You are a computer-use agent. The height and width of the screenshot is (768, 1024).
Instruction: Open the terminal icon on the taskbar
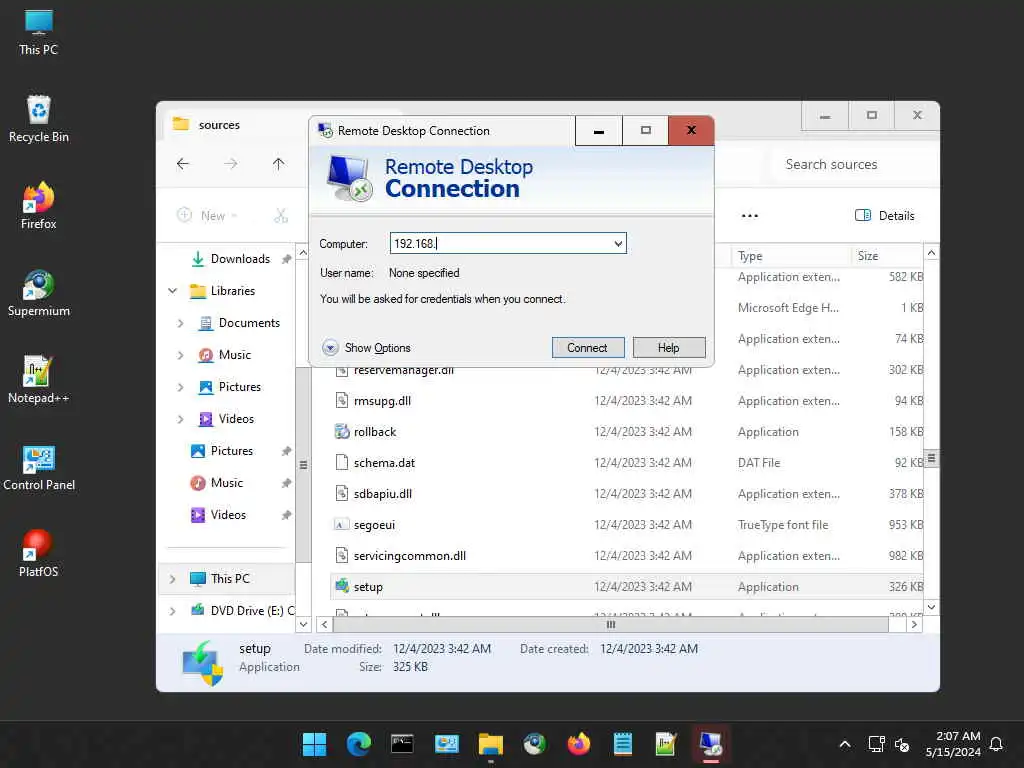tap(402, 744)
